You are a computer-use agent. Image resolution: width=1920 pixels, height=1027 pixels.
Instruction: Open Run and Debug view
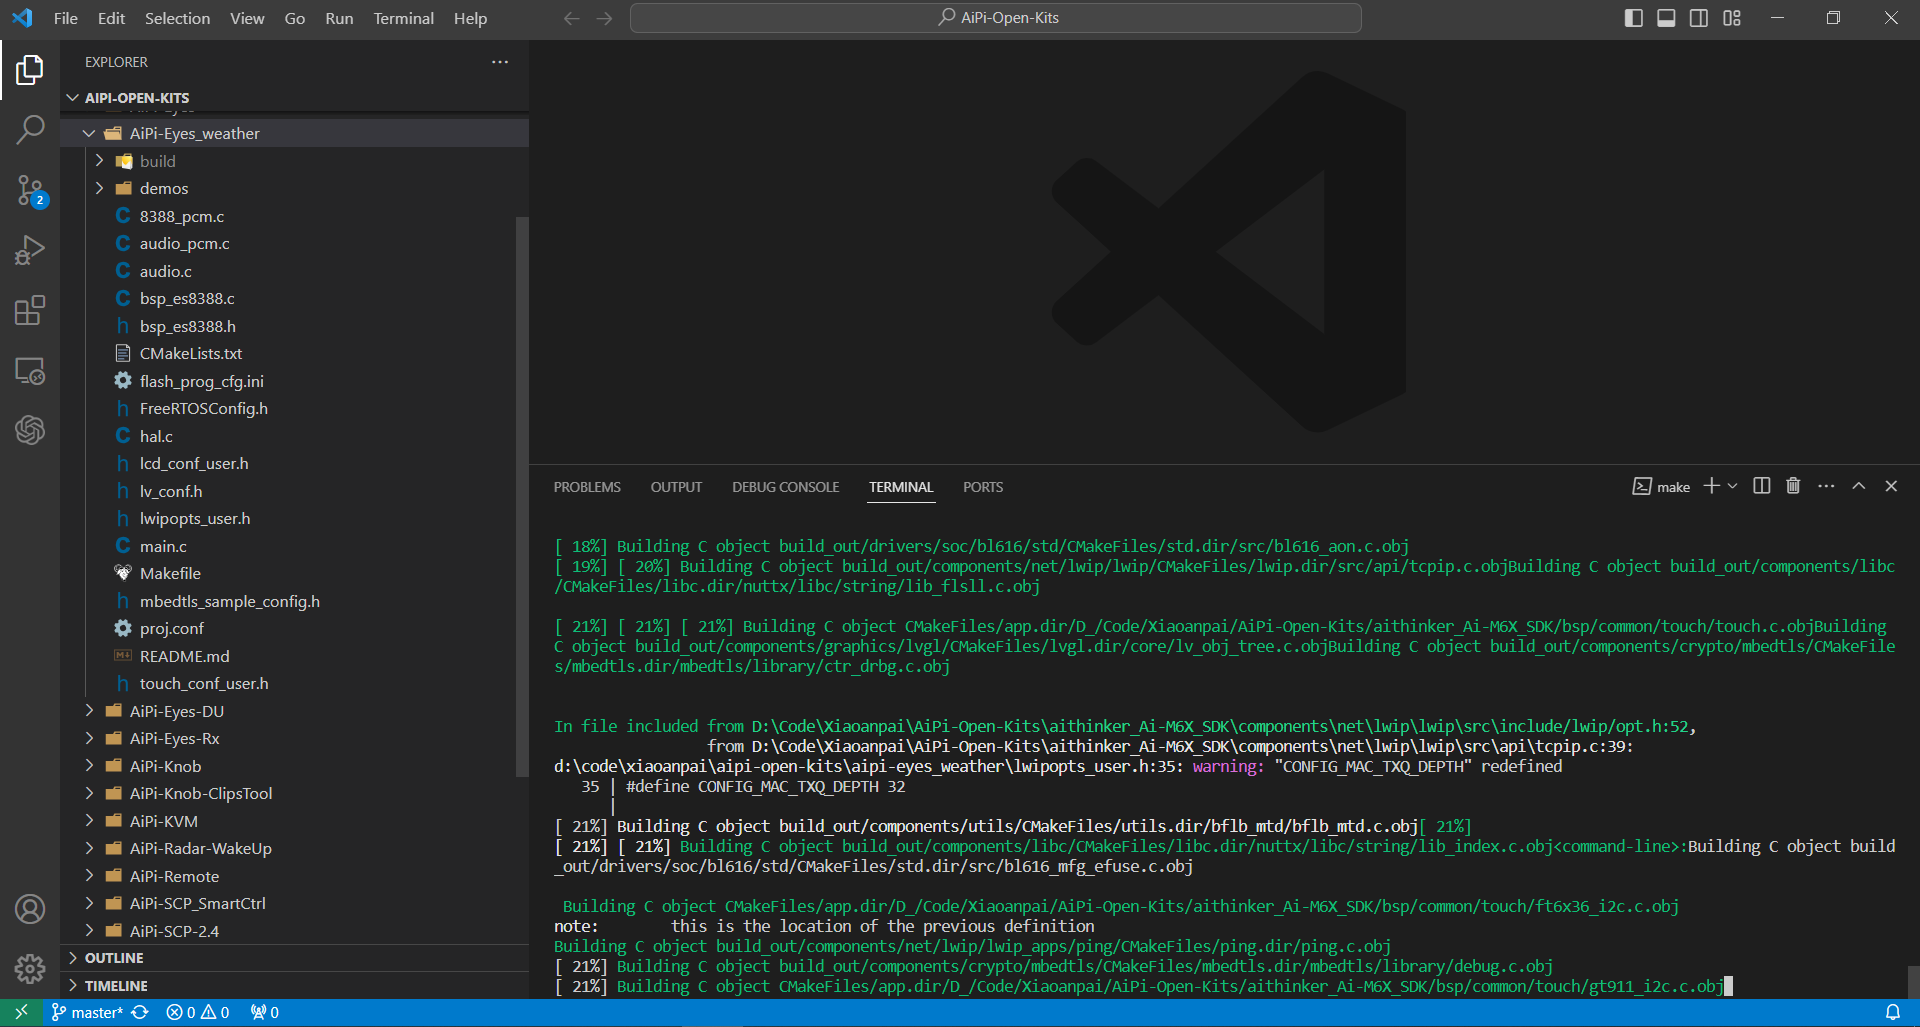pyautogui.click(x=30, y=250)
